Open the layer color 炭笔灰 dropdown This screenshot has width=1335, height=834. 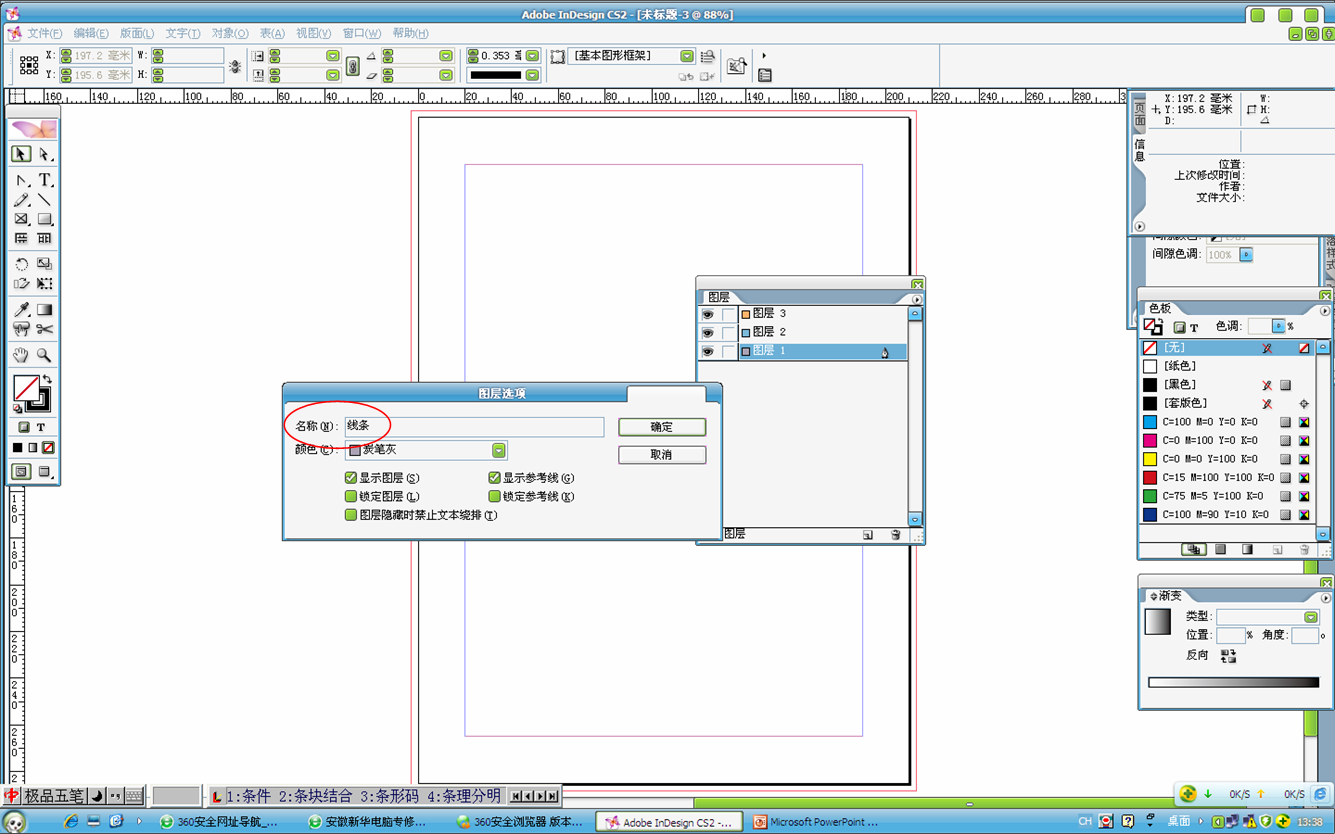(x=498, y=451)
